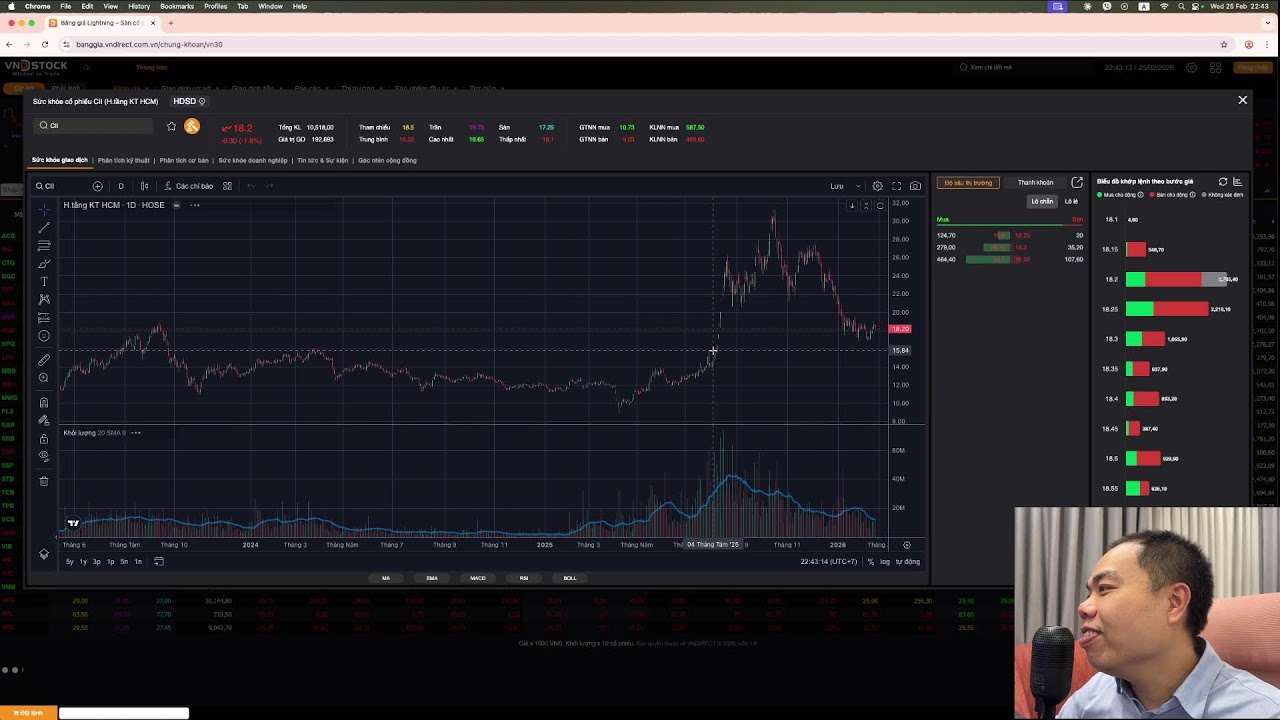
Task: Set chart range to 1y
Action: click(x=83, y=562)
